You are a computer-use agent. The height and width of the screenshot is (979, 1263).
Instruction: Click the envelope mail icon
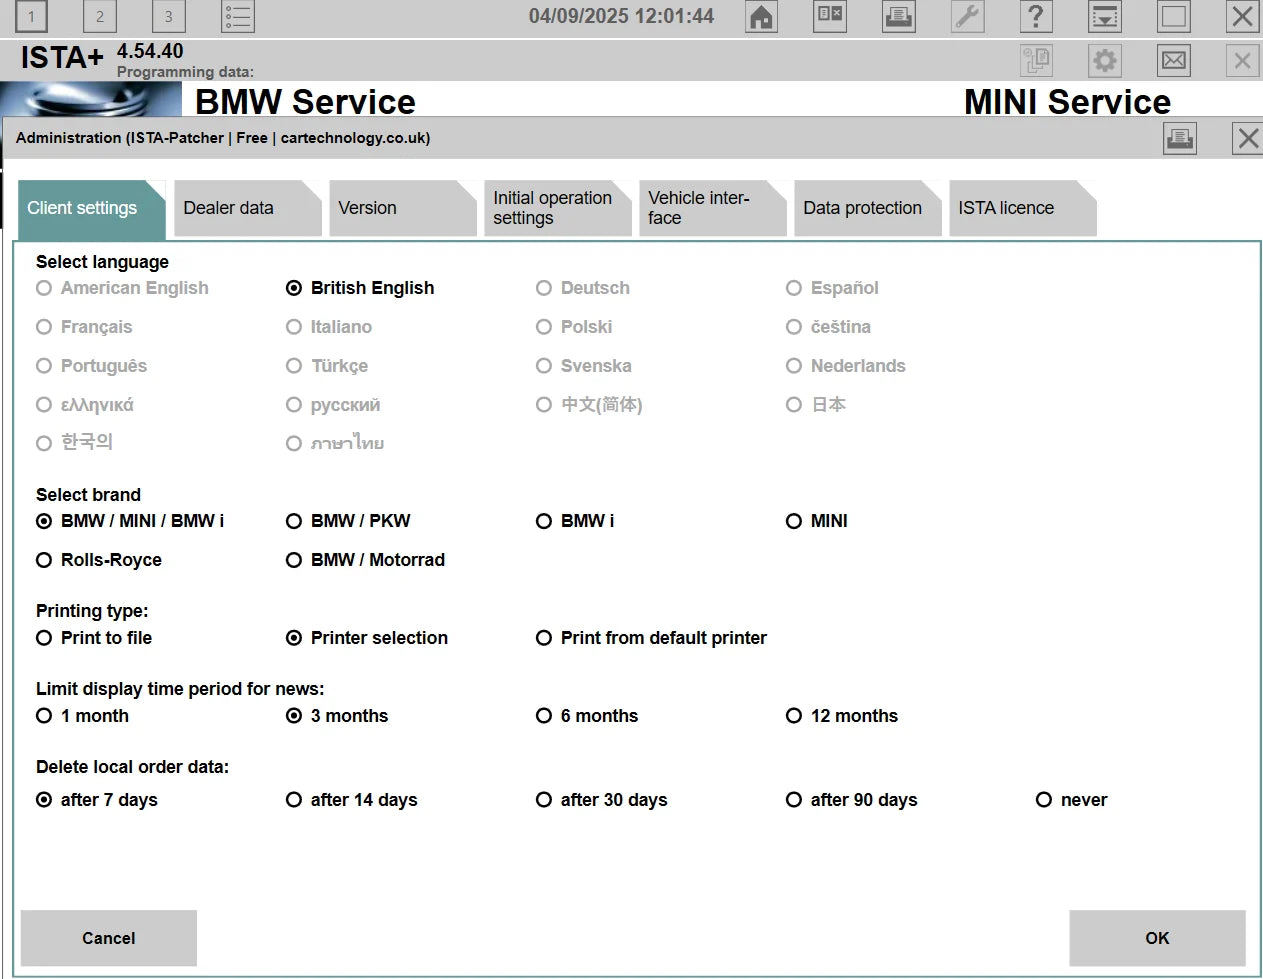tap(1172, 60)
